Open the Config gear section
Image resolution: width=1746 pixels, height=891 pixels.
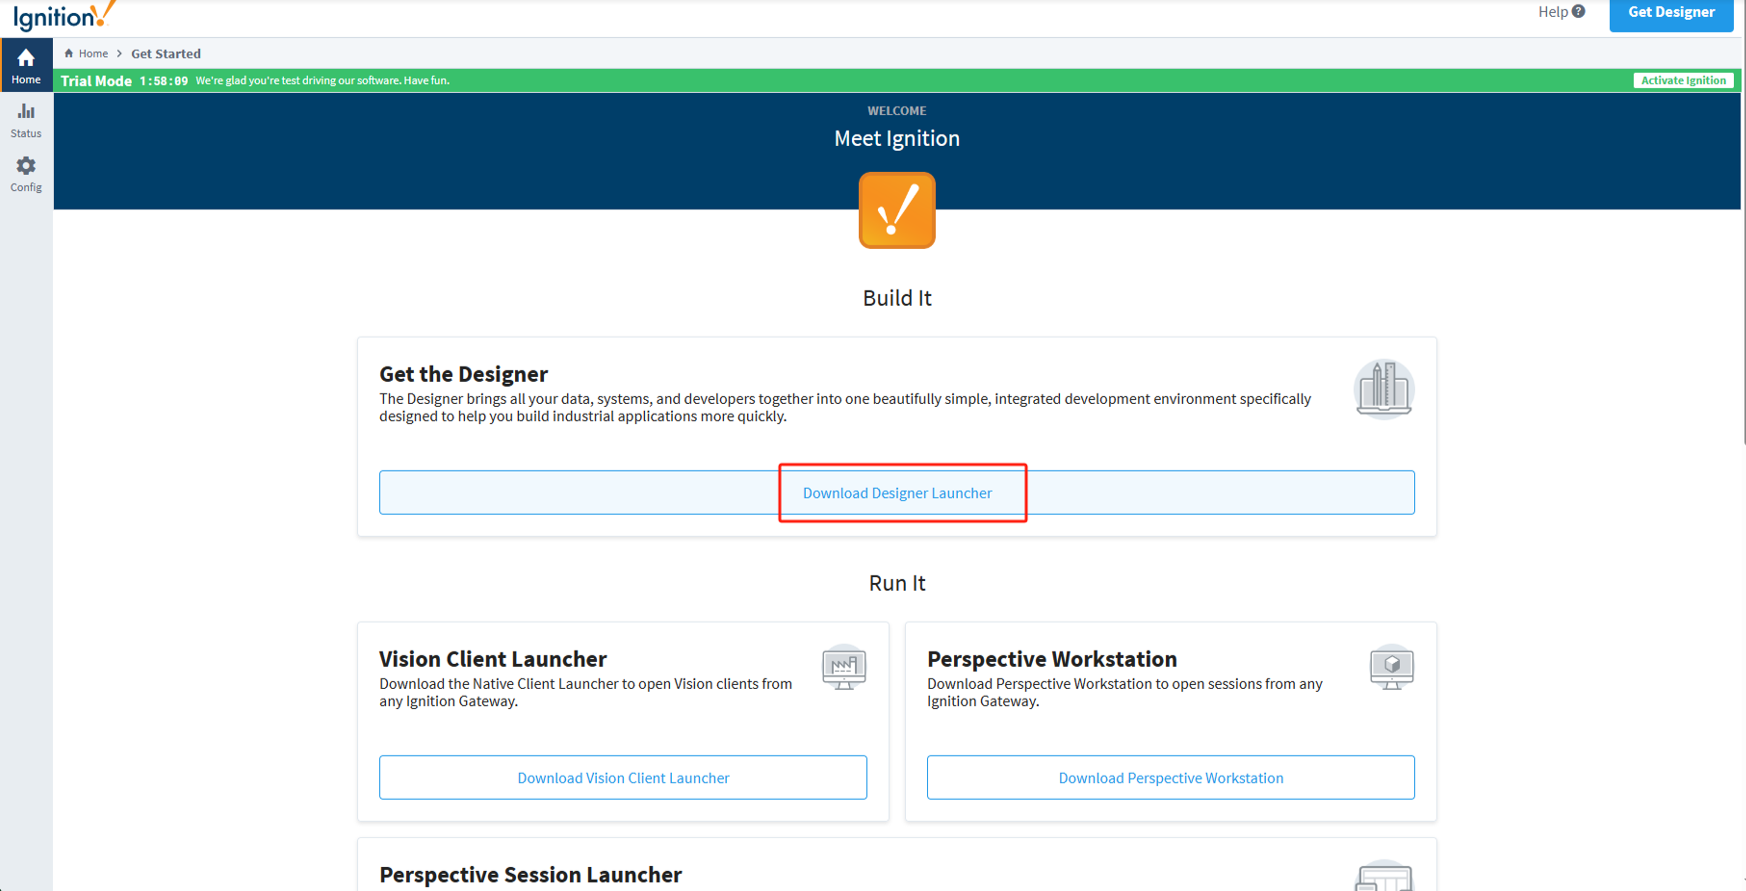[26, 174]
